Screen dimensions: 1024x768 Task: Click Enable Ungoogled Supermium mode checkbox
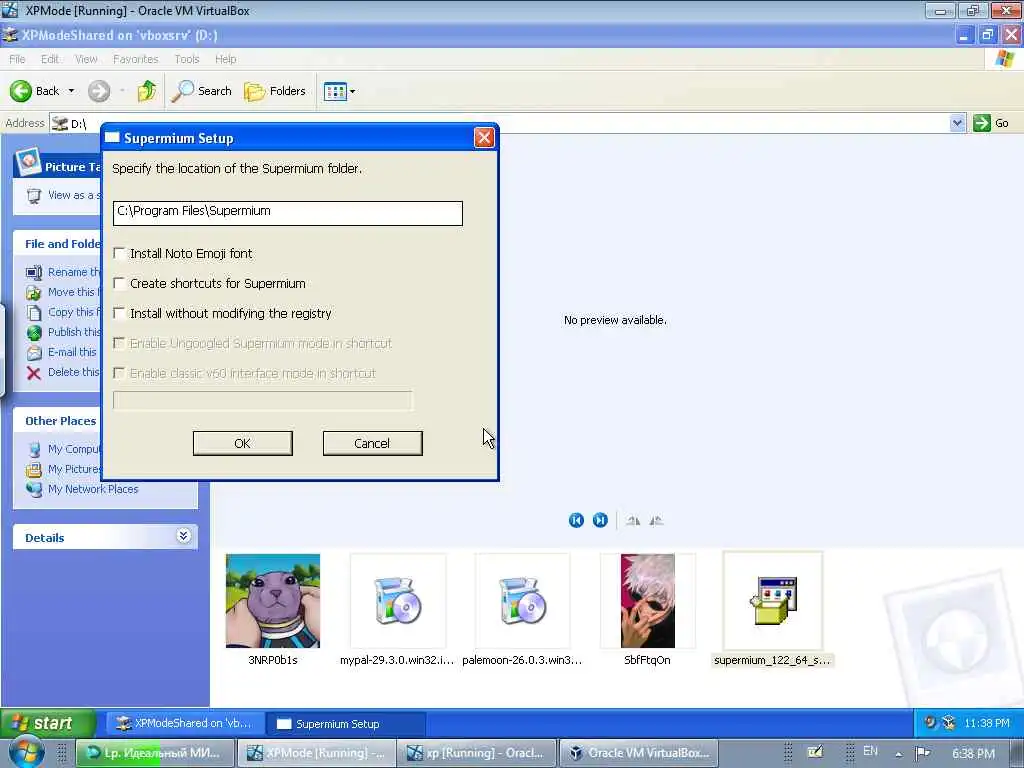[119, 343]
